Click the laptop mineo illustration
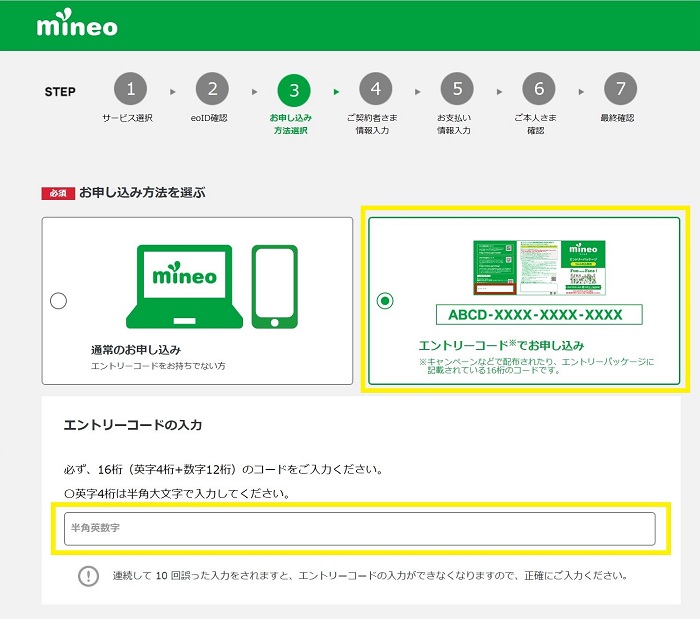 [184, 287]
